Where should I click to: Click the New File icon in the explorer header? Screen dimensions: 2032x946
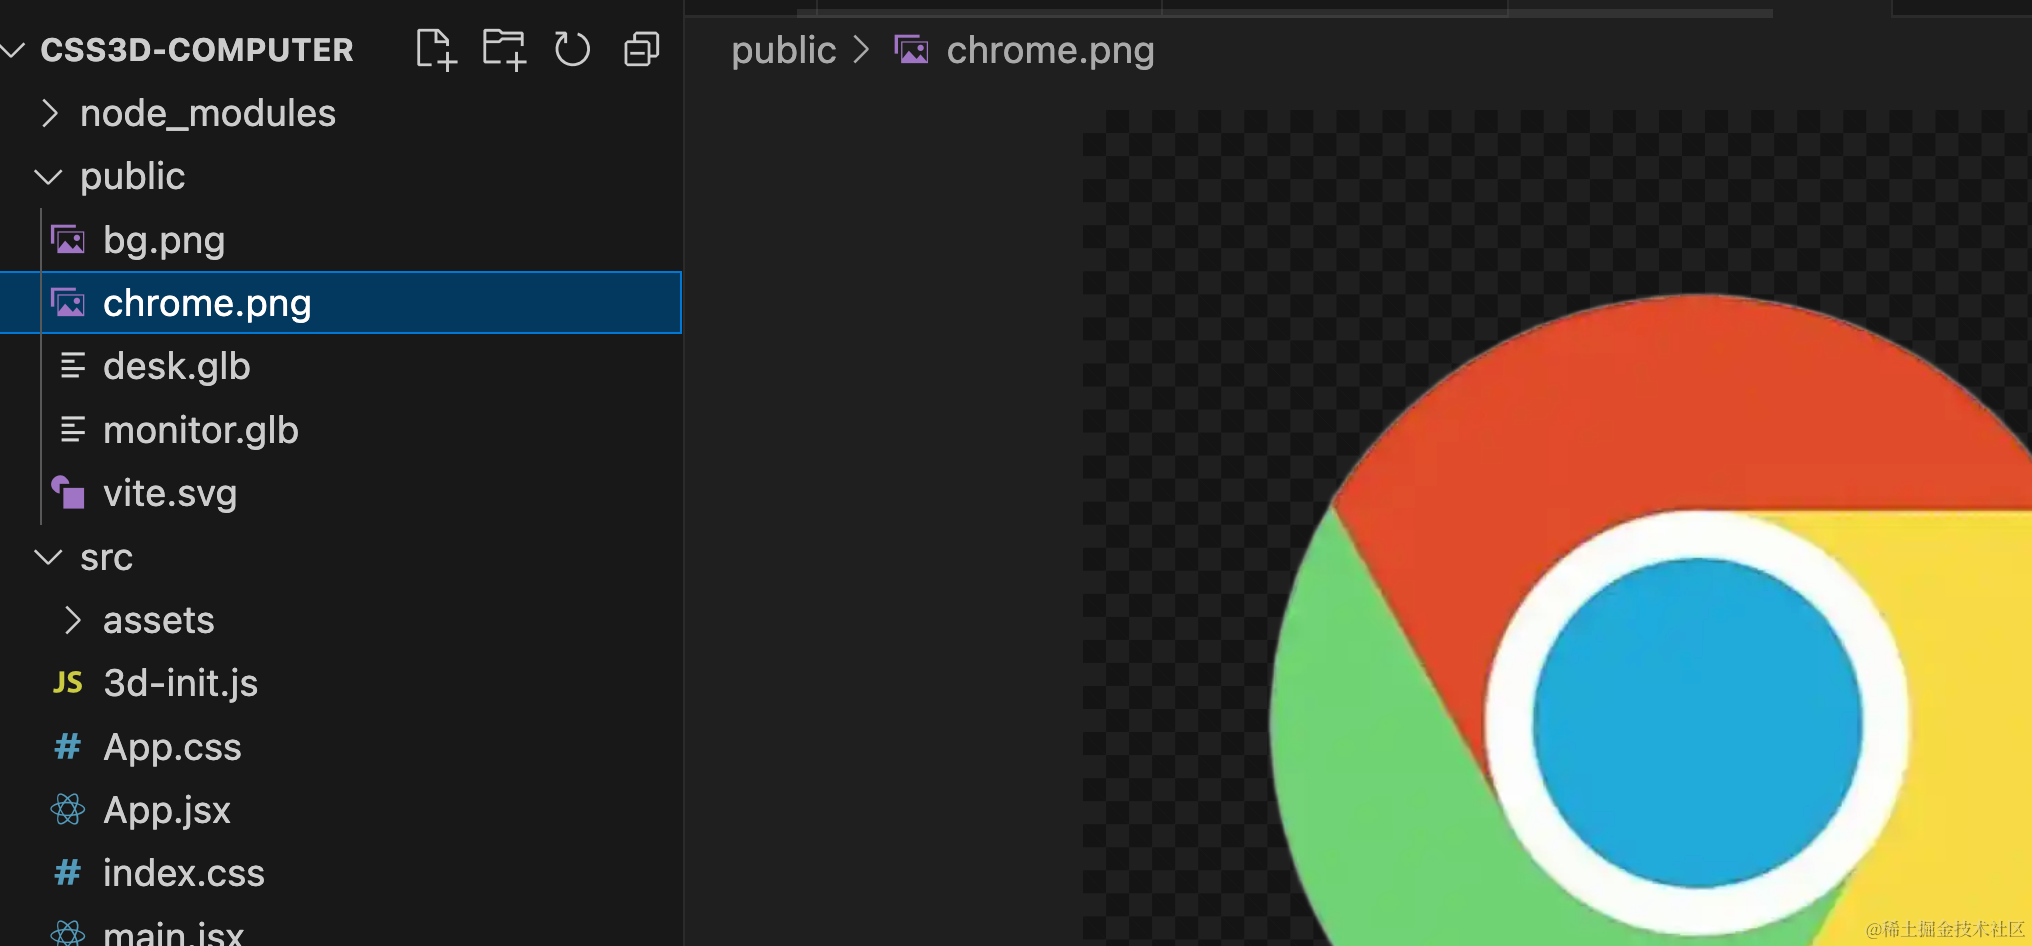(x=436, y=49)
